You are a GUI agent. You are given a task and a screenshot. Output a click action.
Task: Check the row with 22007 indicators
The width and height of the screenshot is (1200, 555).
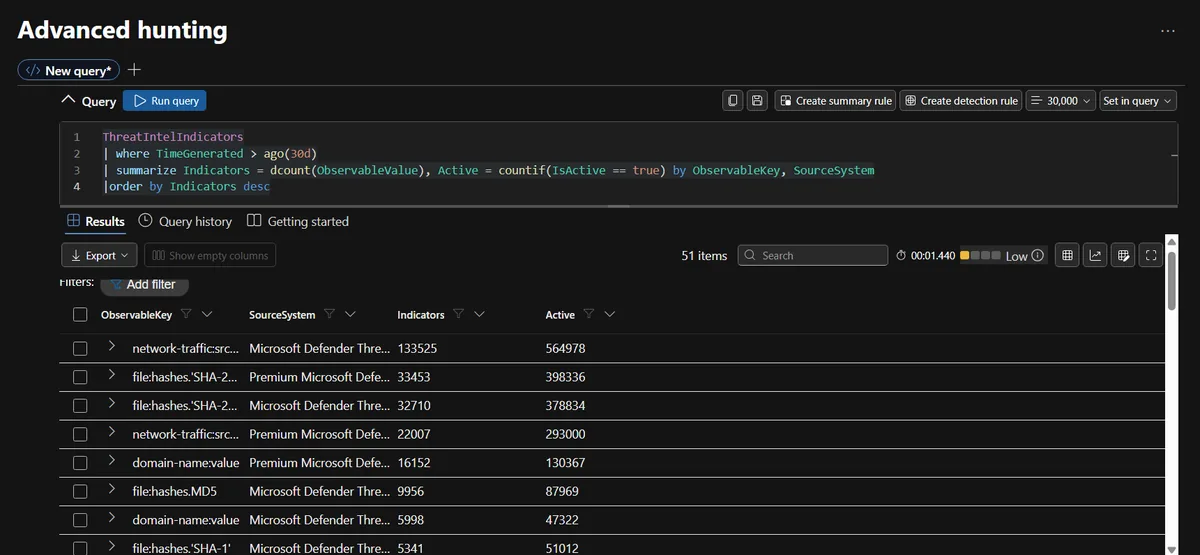80,434
